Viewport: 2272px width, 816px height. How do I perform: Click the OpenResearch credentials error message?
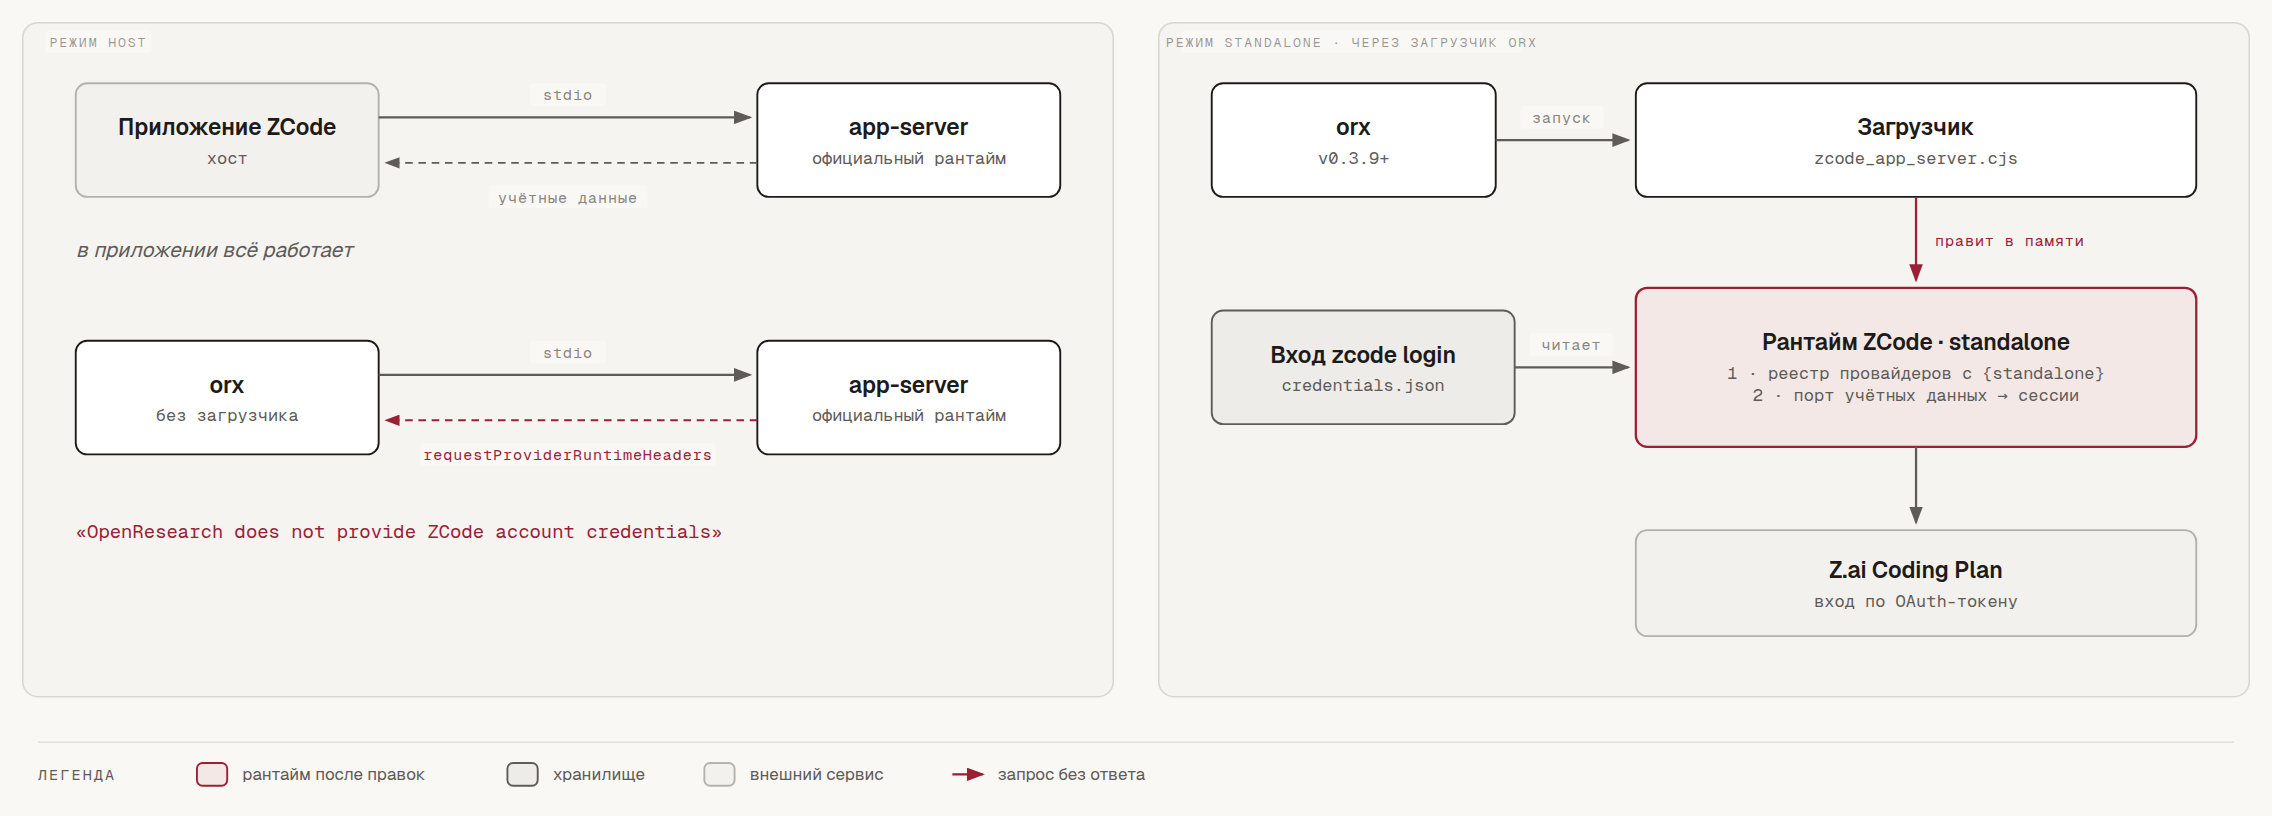(x=399, y=532)
